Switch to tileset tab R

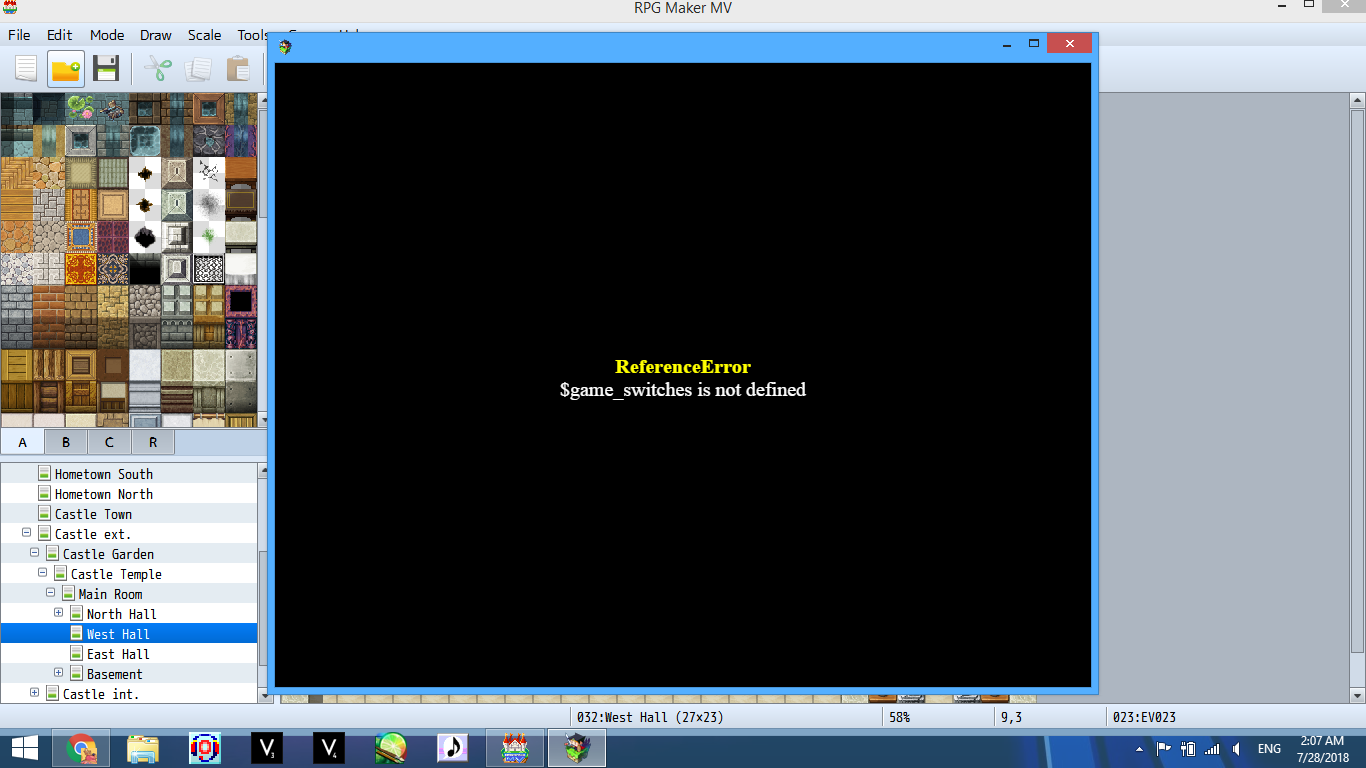[x=153, y=442]
